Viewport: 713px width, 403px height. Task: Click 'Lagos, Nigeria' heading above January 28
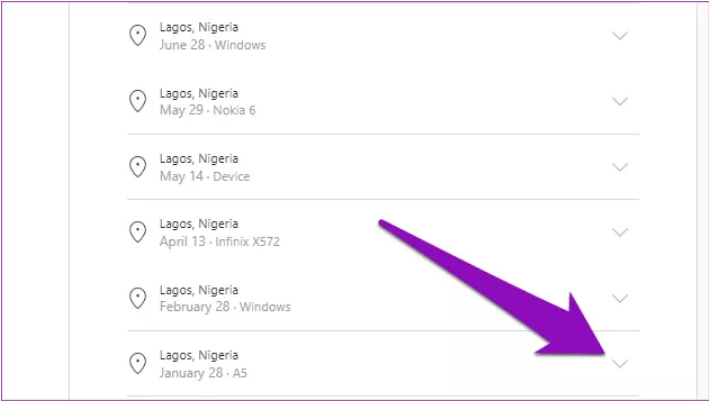point(199,355)
